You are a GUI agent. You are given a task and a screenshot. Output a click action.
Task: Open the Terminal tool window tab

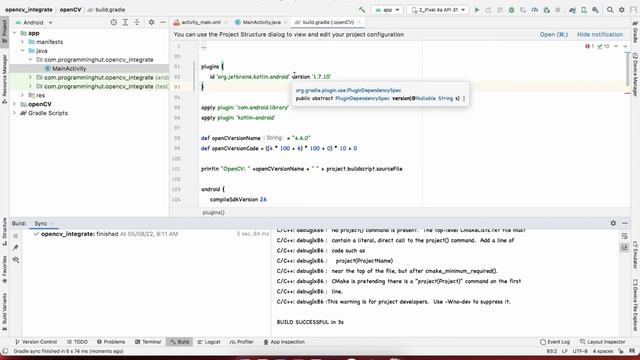(148, 342)
